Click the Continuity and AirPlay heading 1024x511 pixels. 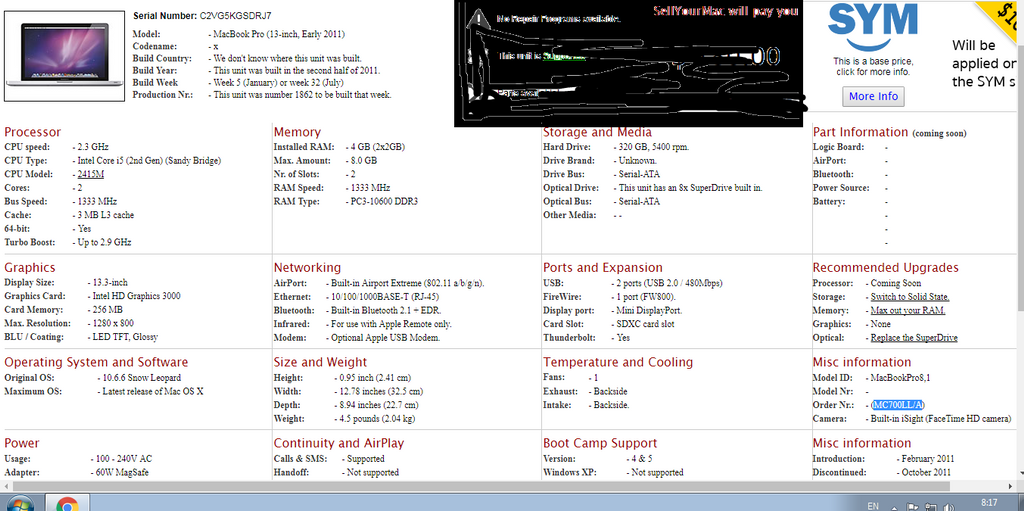click(339, 443)
